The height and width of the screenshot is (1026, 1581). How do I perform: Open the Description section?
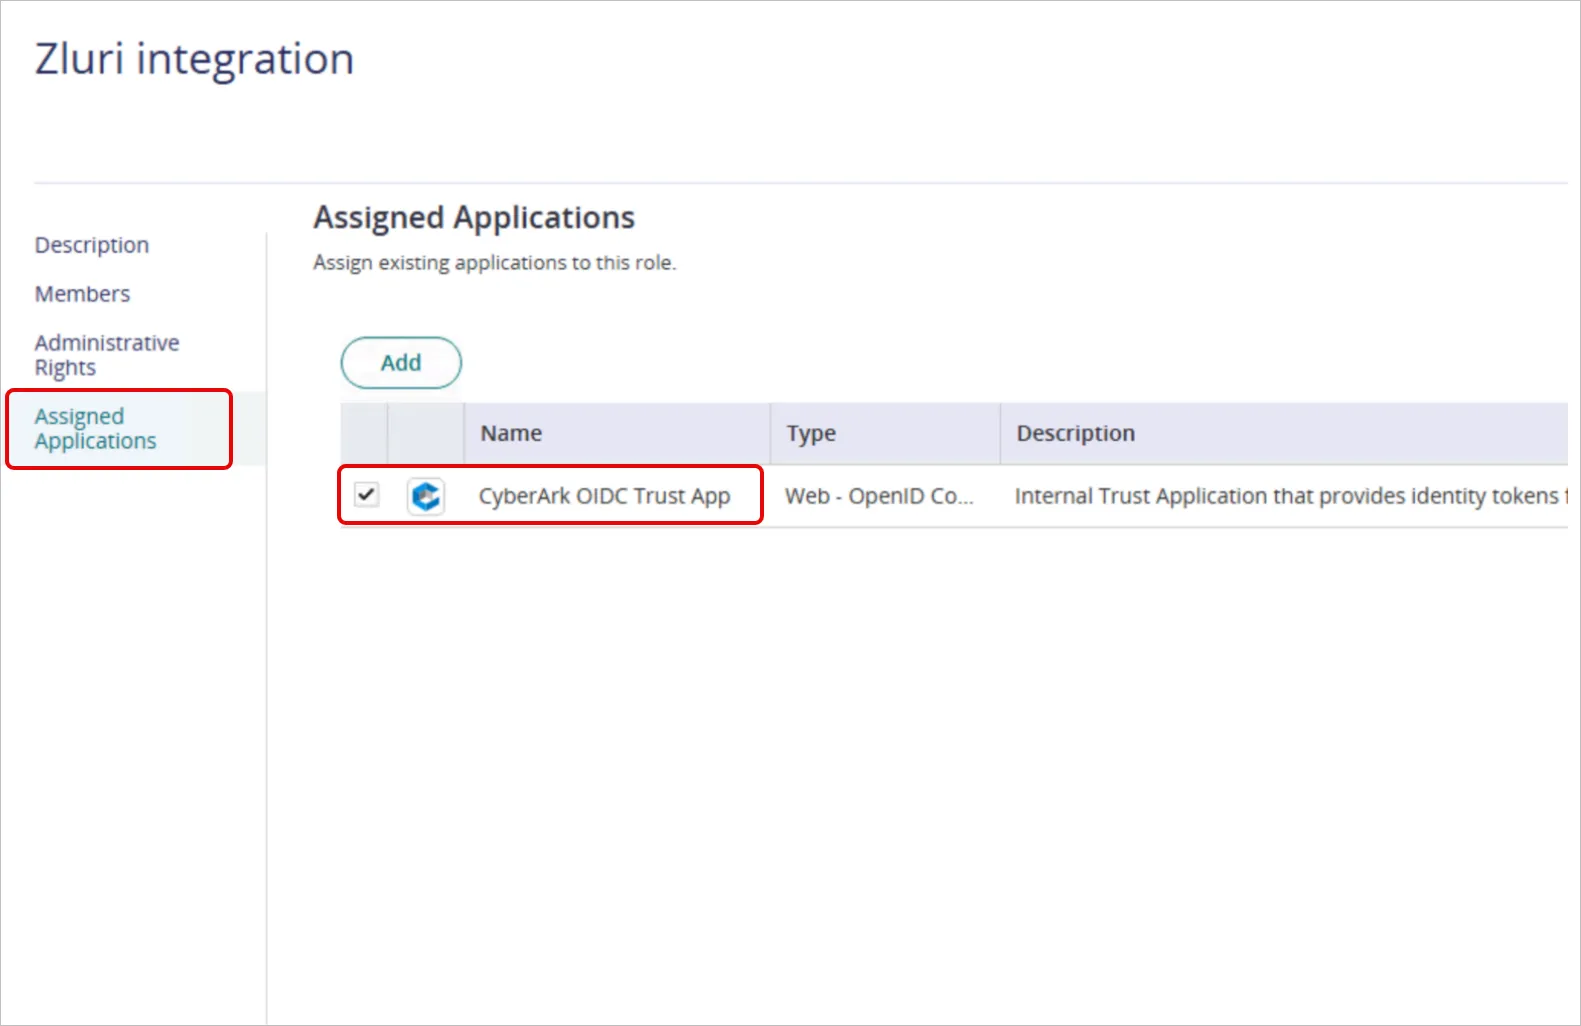coord(92,245)
